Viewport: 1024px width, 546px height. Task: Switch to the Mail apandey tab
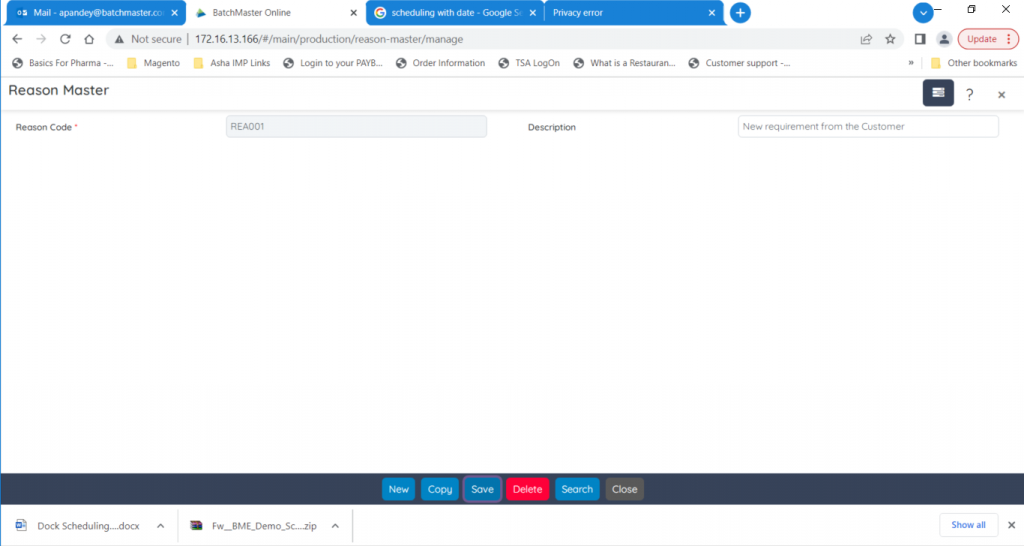pyautogui.click(x=90, y=13)
